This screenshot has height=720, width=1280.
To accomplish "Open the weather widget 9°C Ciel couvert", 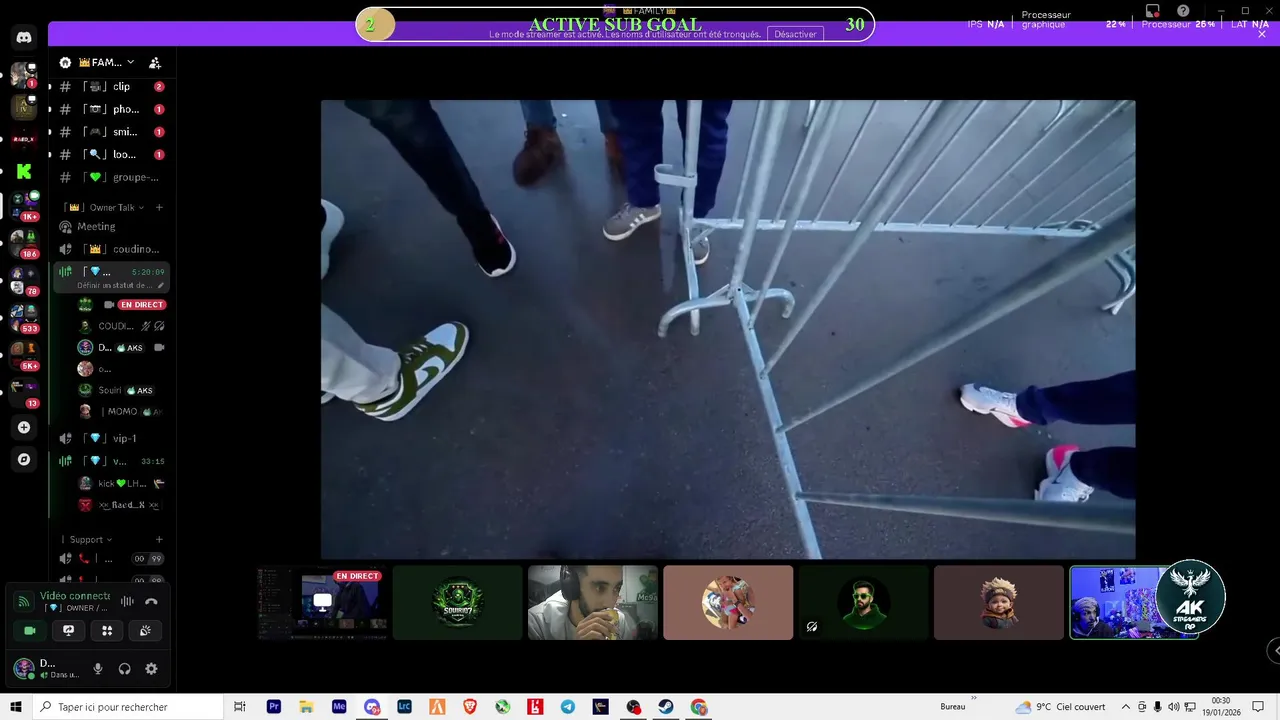I will (x=1062, y=707).
